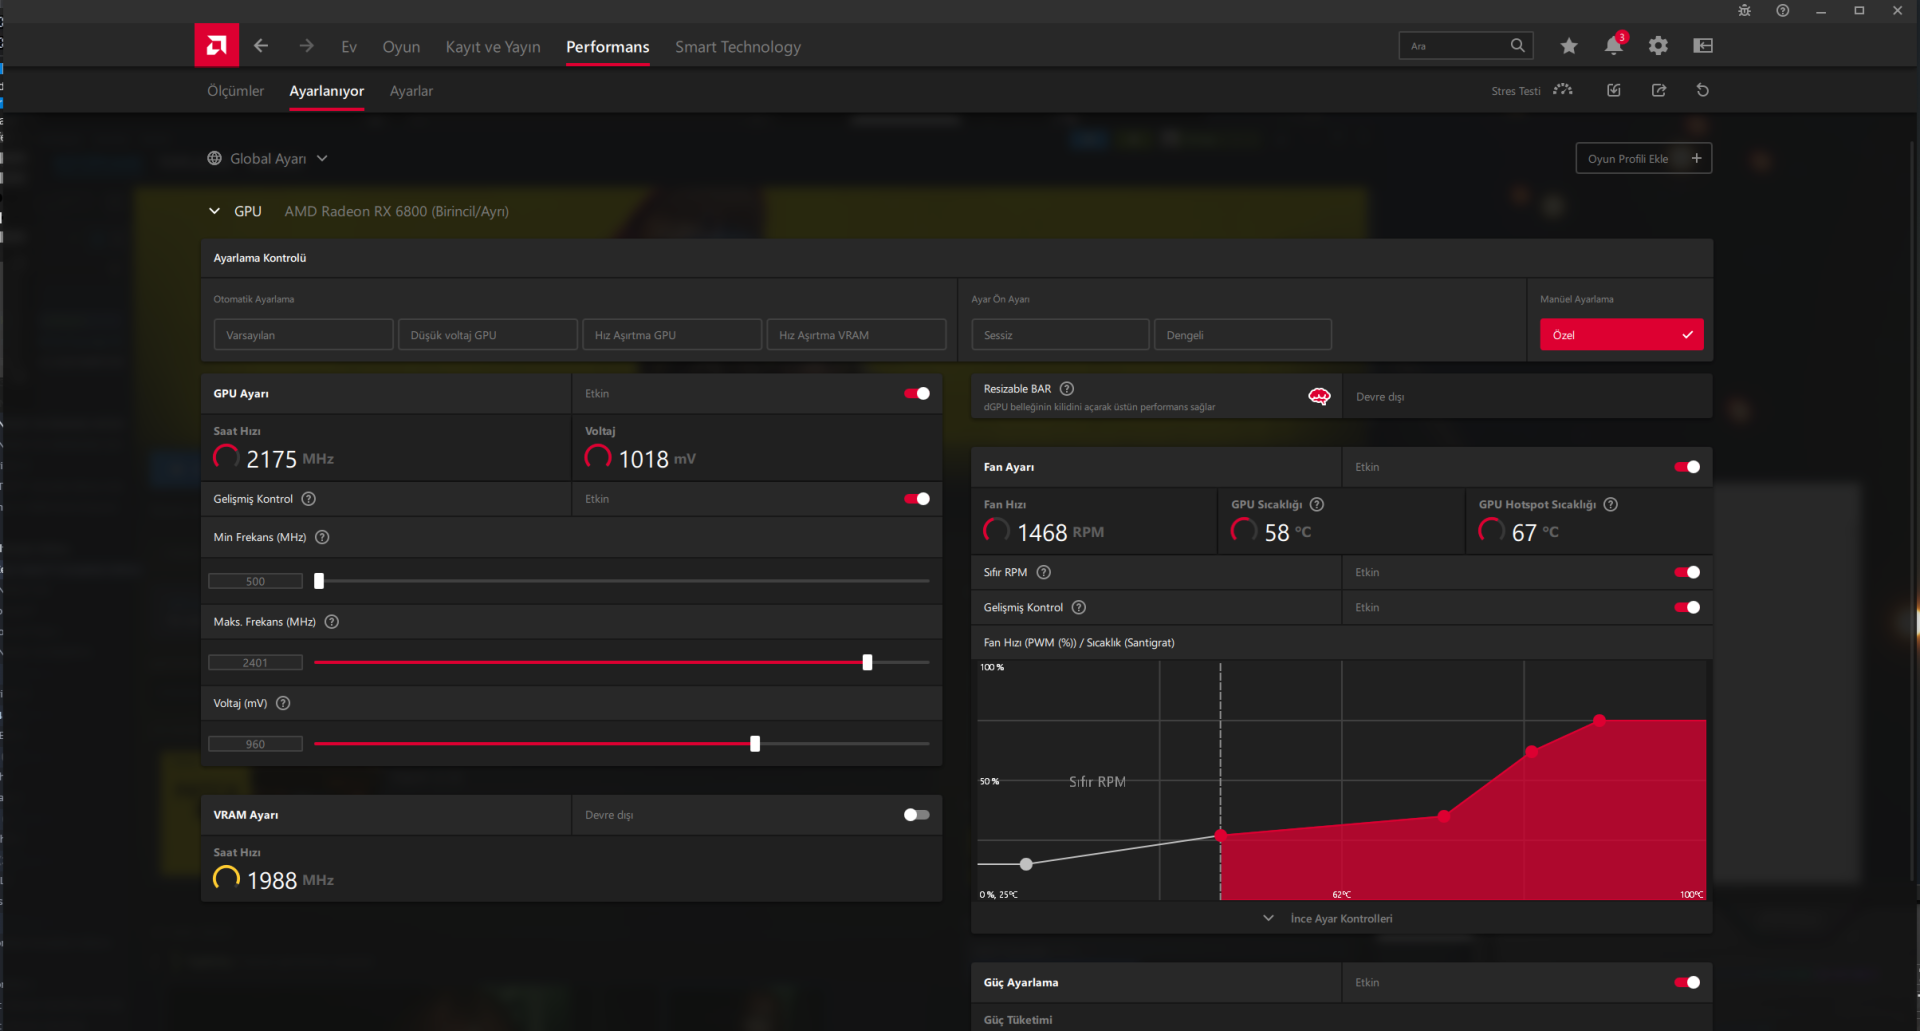Switch to the Oyun tab

[401, 47]
